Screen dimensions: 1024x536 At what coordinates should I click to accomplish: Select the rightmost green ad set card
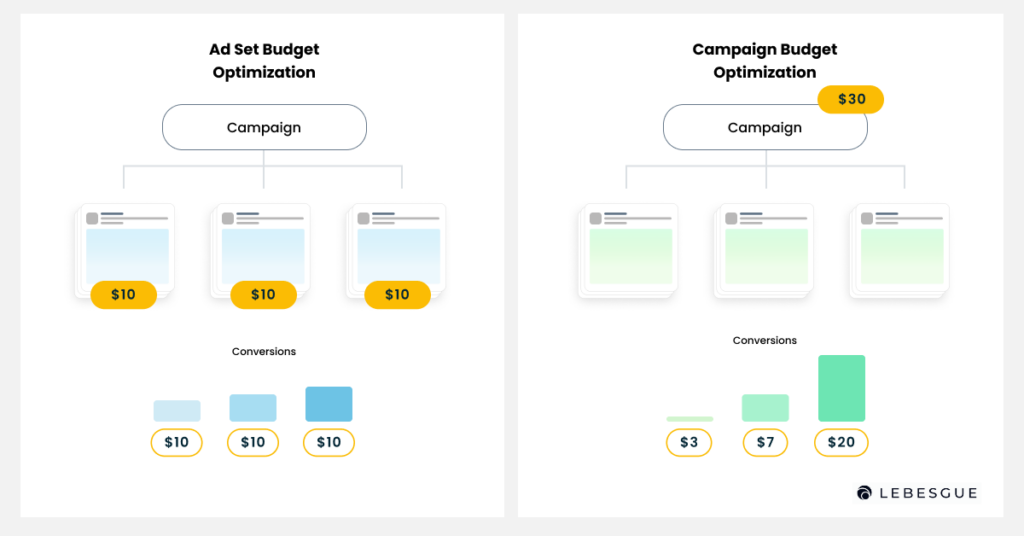(899, 251)
